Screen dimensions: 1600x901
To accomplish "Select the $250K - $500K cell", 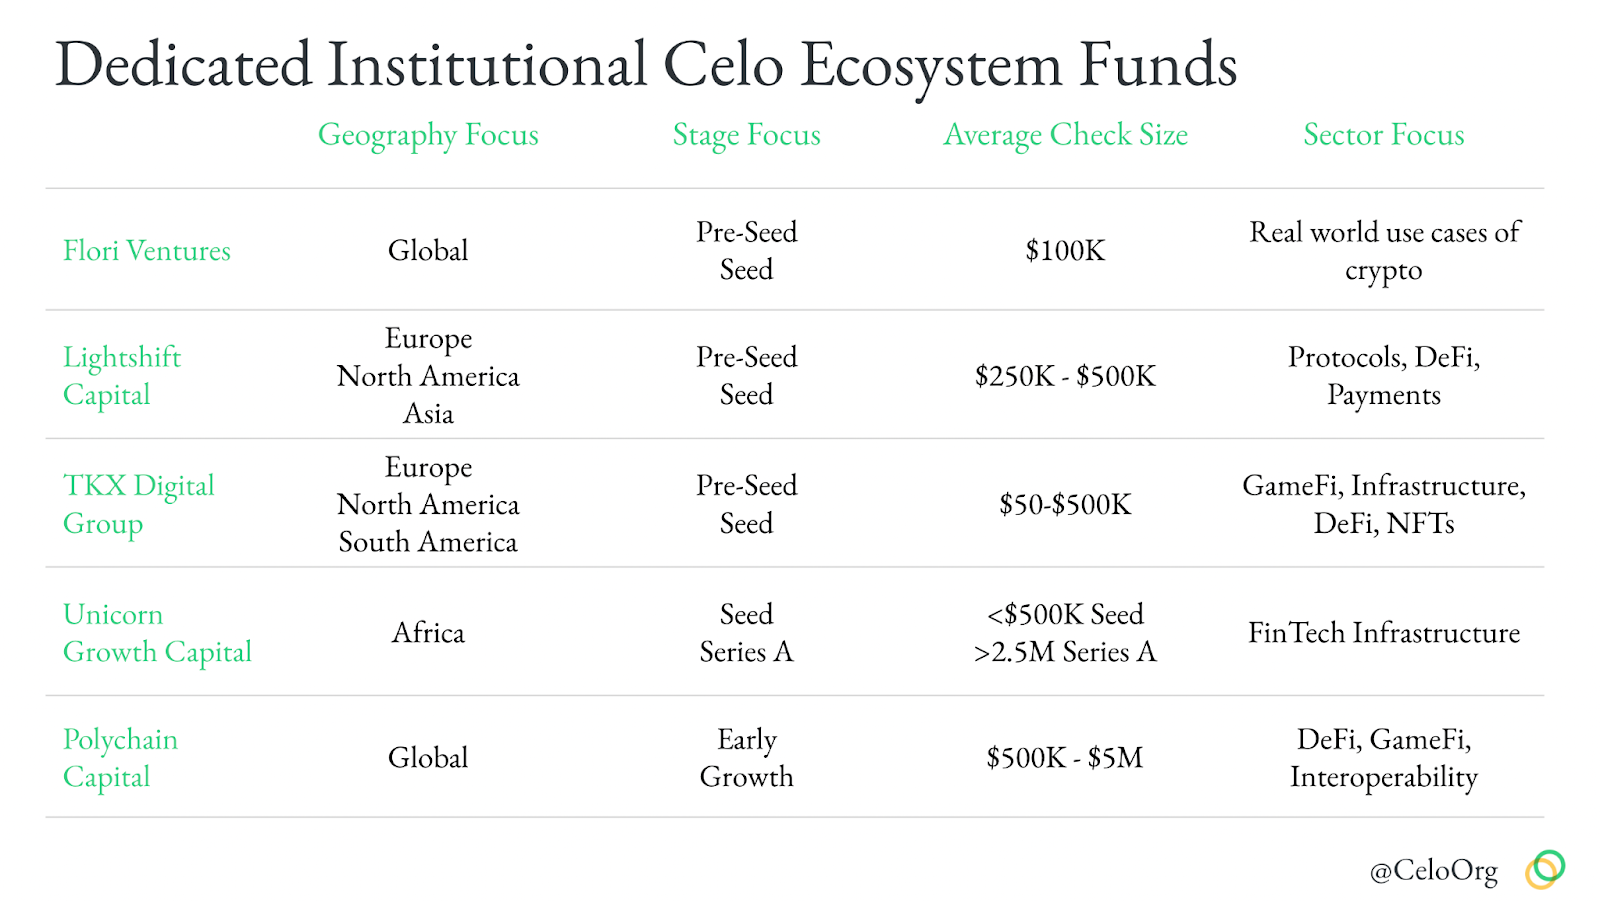I will click(1065, 376).
